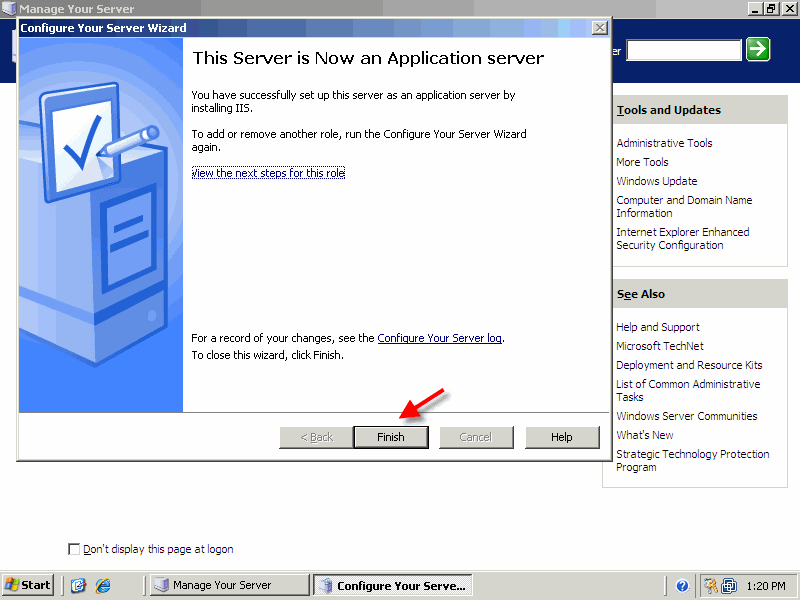This screenshot has width=800, height=600.
Task: Open the help question mark tray icon
Action: (682, 586)
